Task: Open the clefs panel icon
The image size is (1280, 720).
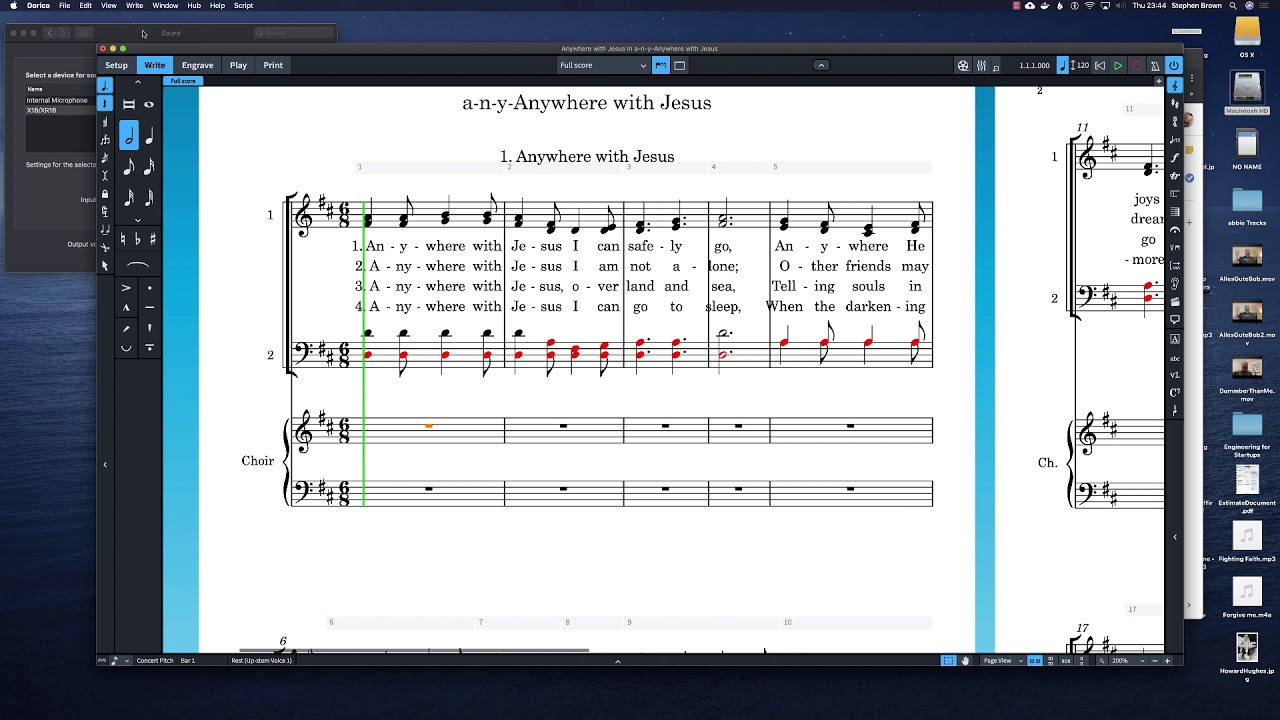Action: 1175,84
